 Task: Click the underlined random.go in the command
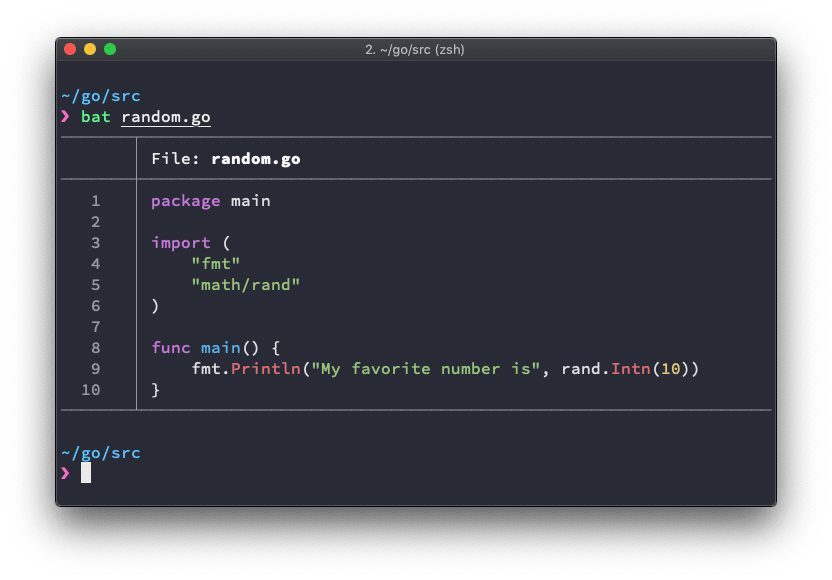166,117
